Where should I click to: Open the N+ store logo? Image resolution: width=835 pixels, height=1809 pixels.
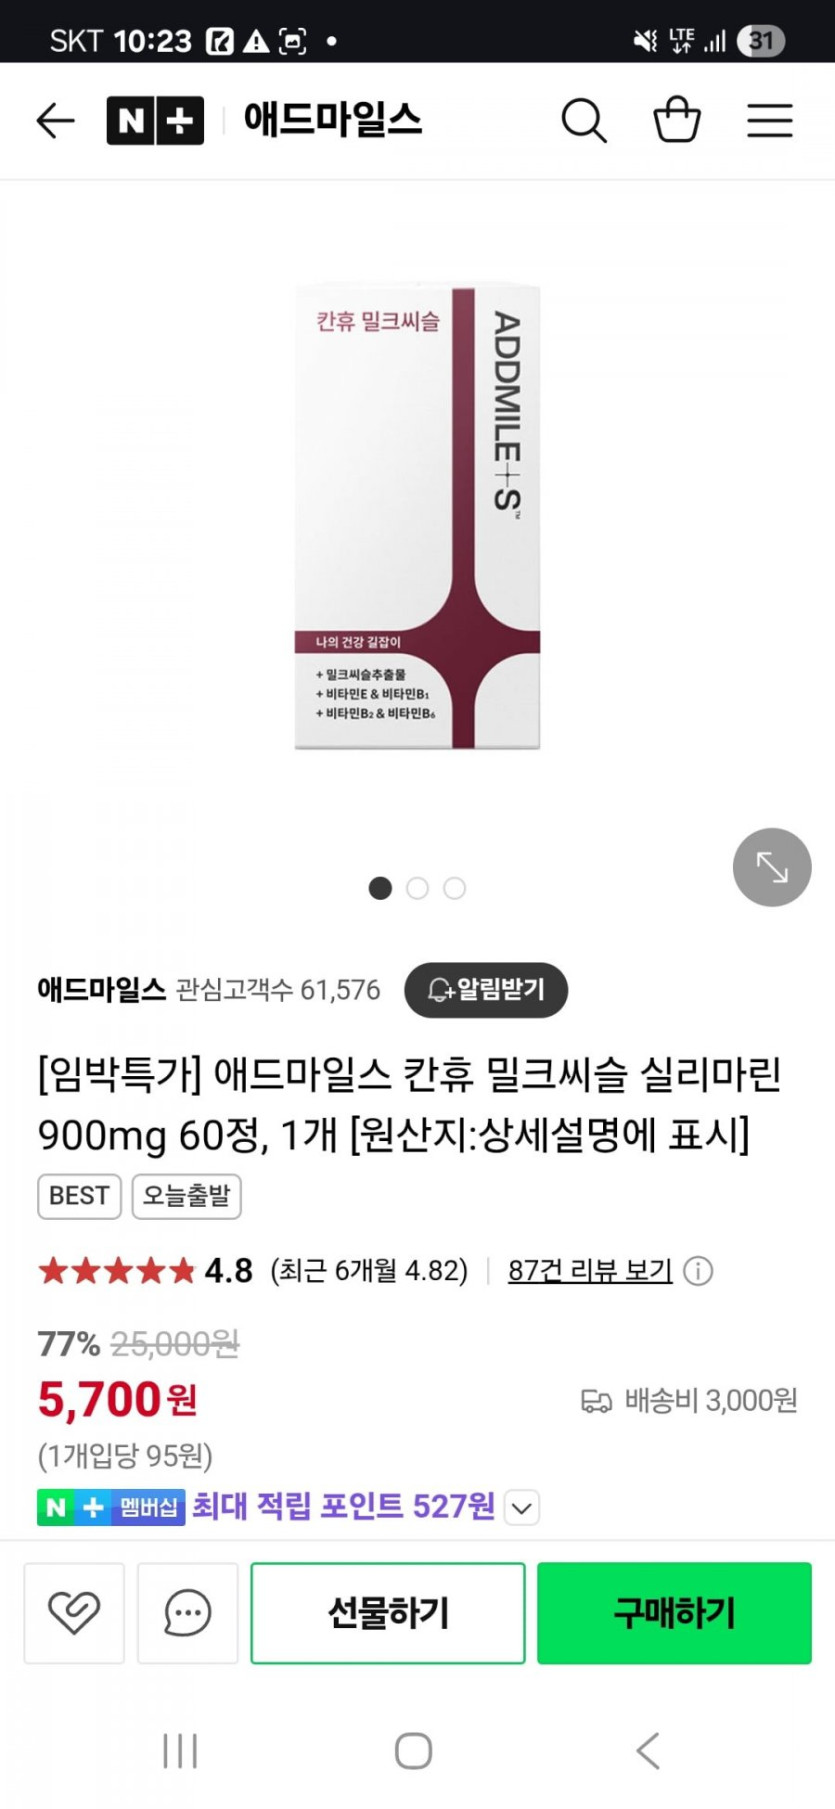point(155,121)
